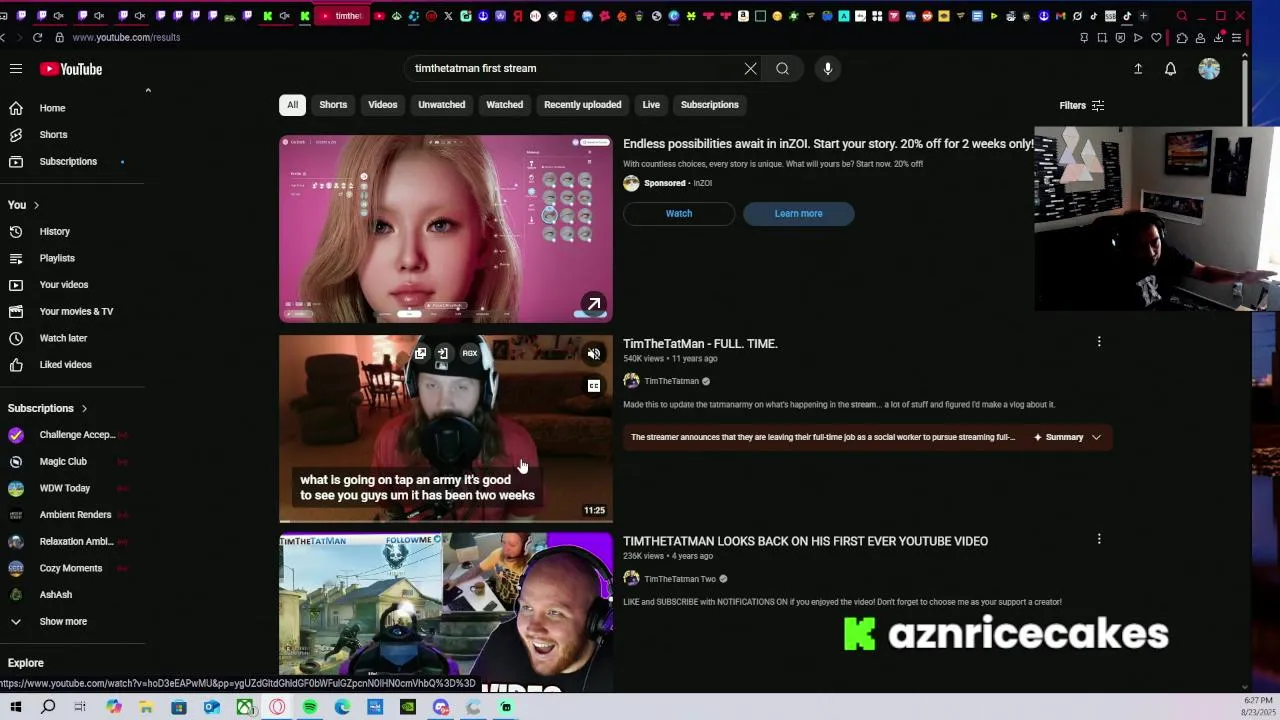Expand the You section chevron

[36, 205]
